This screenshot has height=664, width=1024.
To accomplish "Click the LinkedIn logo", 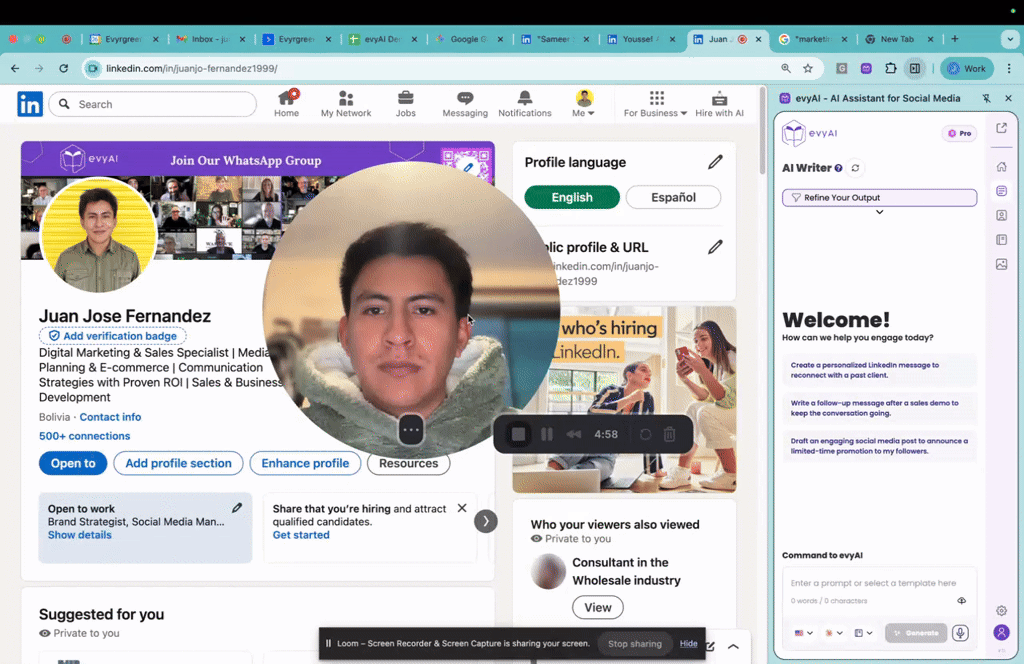I will tap(30, 104).
